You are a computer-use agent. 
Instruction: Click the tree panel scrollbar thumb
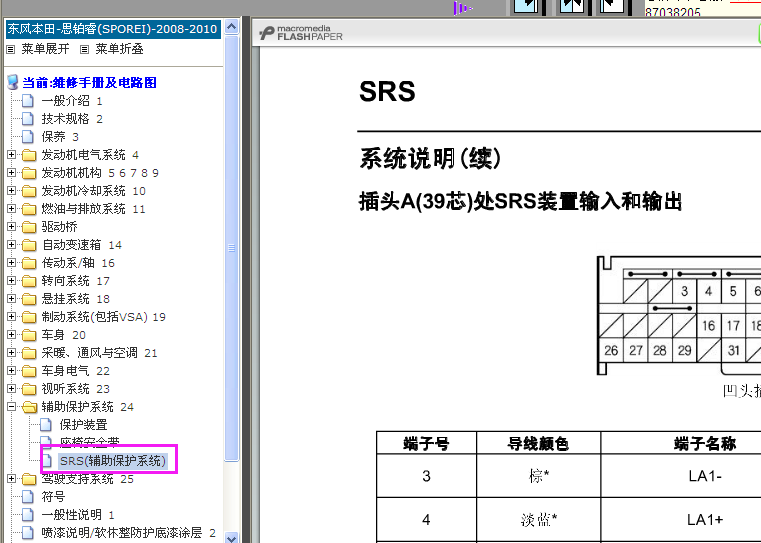232,247
